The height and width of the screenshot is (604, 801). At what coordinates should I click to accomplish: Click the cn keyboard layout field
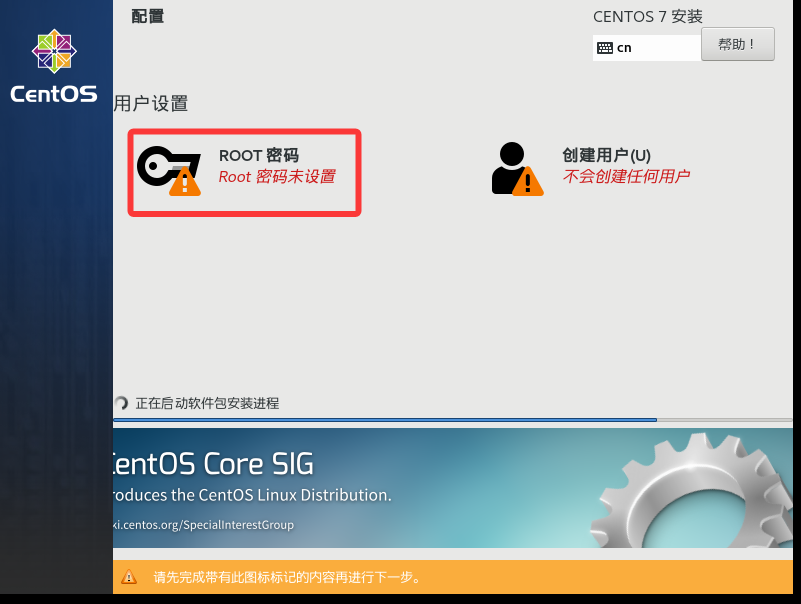pyautogui.click(x=647, y=48)
